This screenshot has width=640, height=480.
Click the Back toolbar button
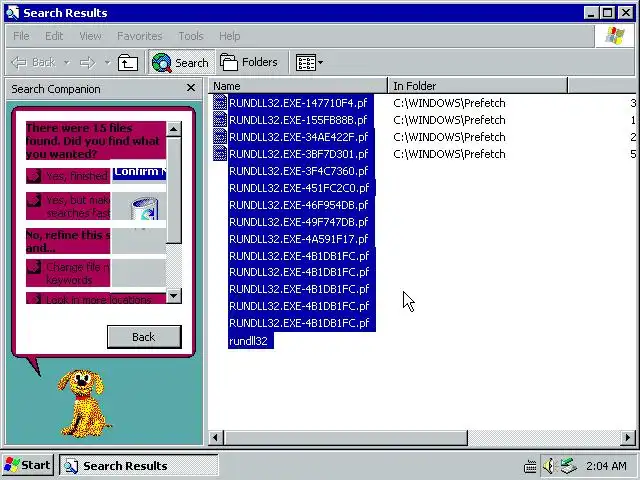(x=33, y=62)
